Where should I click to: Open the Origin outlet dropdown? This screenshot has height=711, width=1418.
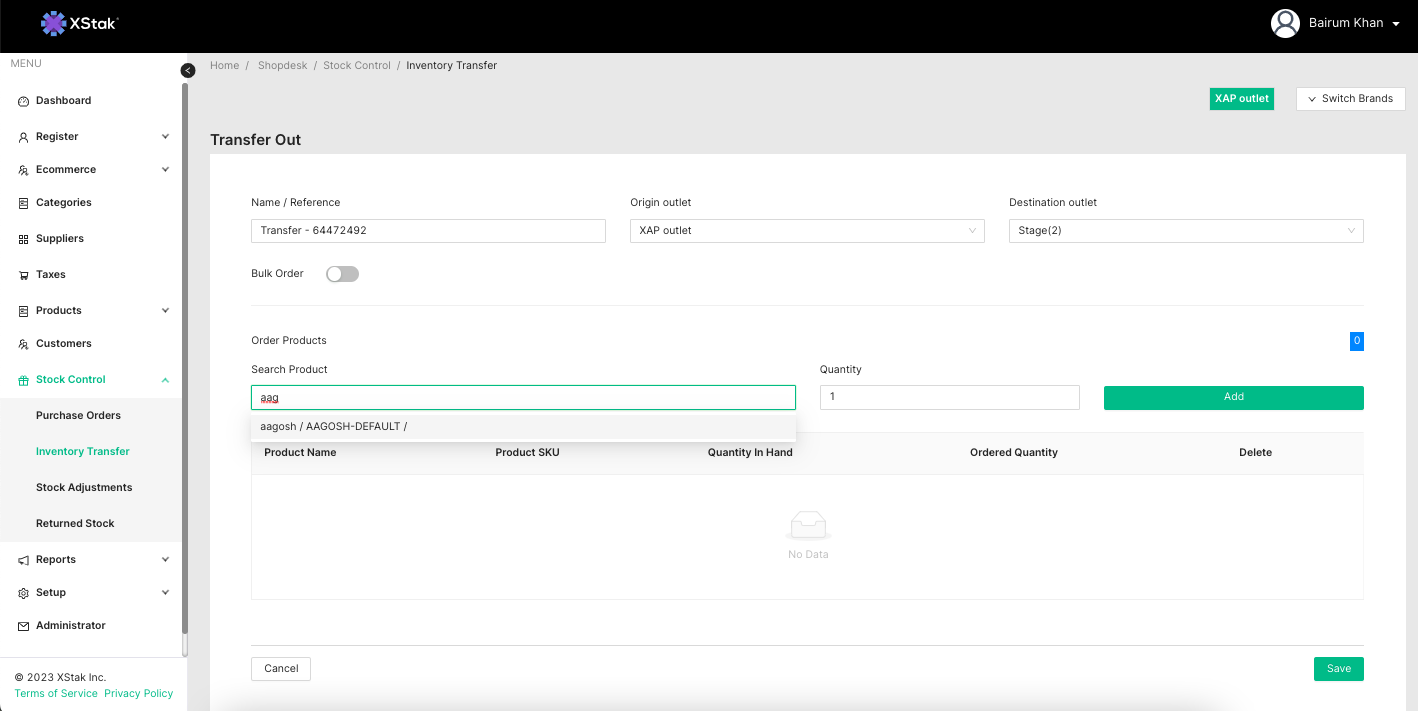(x=806, y=231)
